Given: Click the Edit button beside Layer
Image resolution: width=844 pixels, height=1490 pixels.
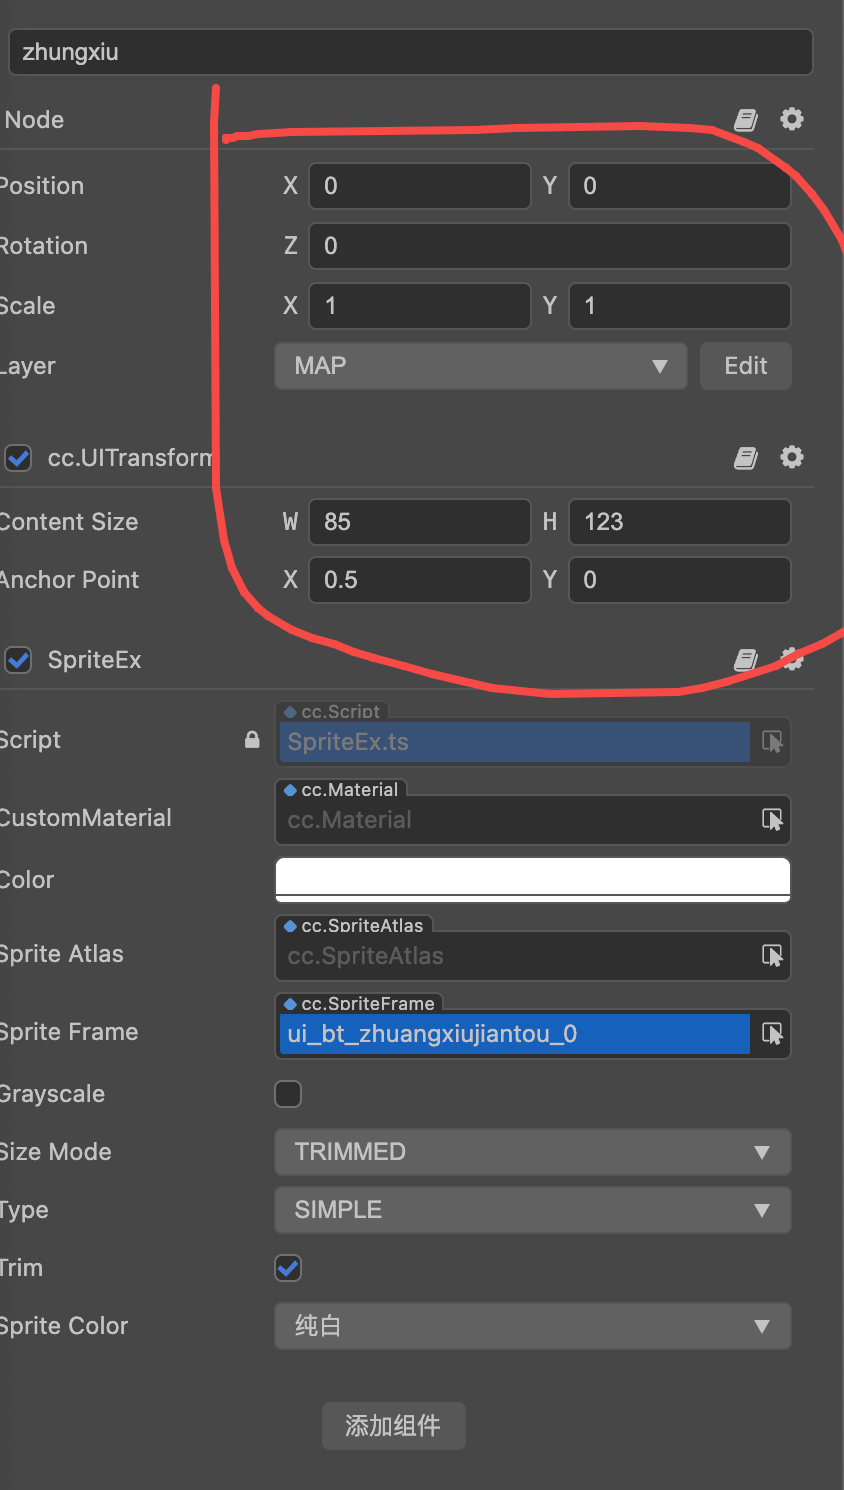Looking at the screenshot, I should click(x=746, y=366).
